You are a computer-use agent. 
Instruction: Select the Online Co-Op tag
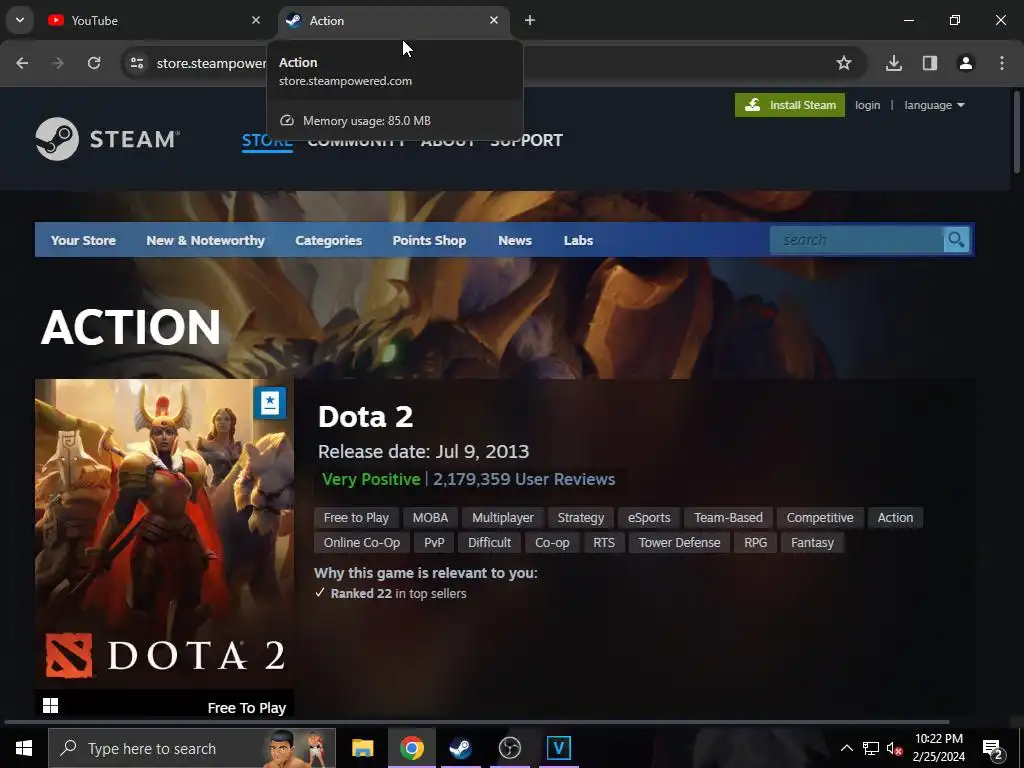tap(362, 543)
